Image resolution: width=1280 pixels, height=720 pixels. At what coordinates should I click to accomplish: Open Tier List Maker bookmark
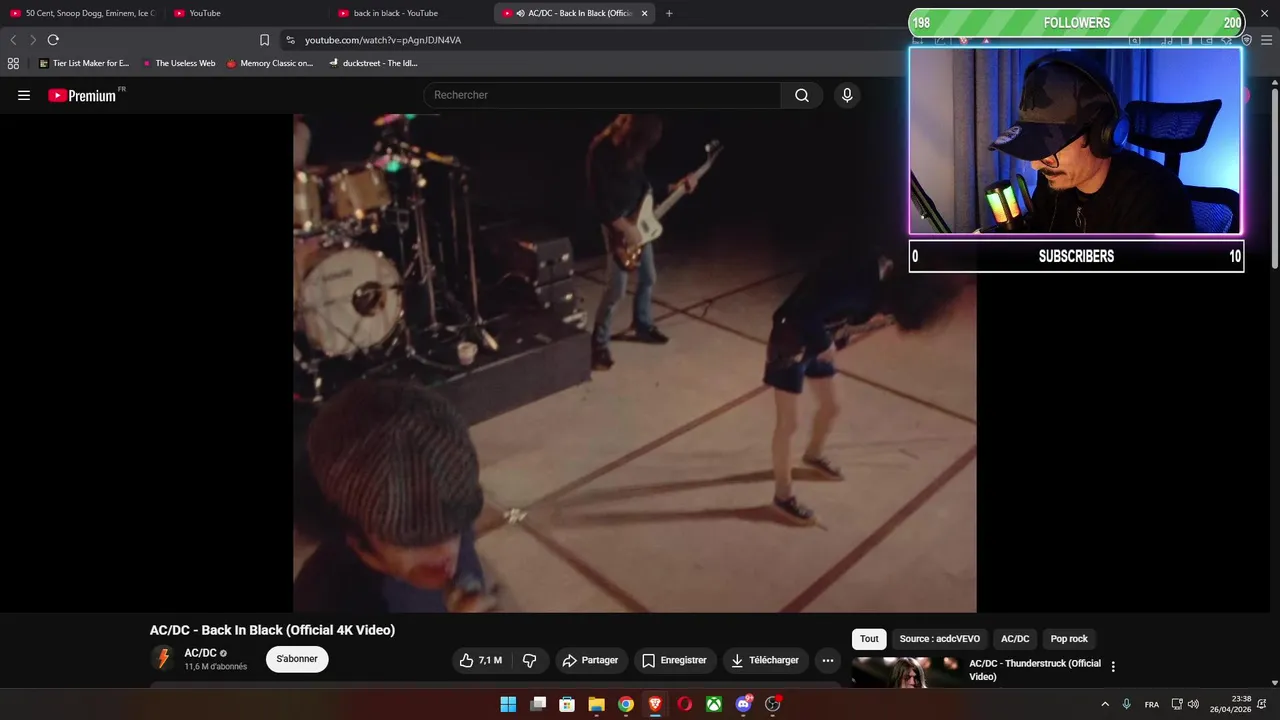pos(84,63)
